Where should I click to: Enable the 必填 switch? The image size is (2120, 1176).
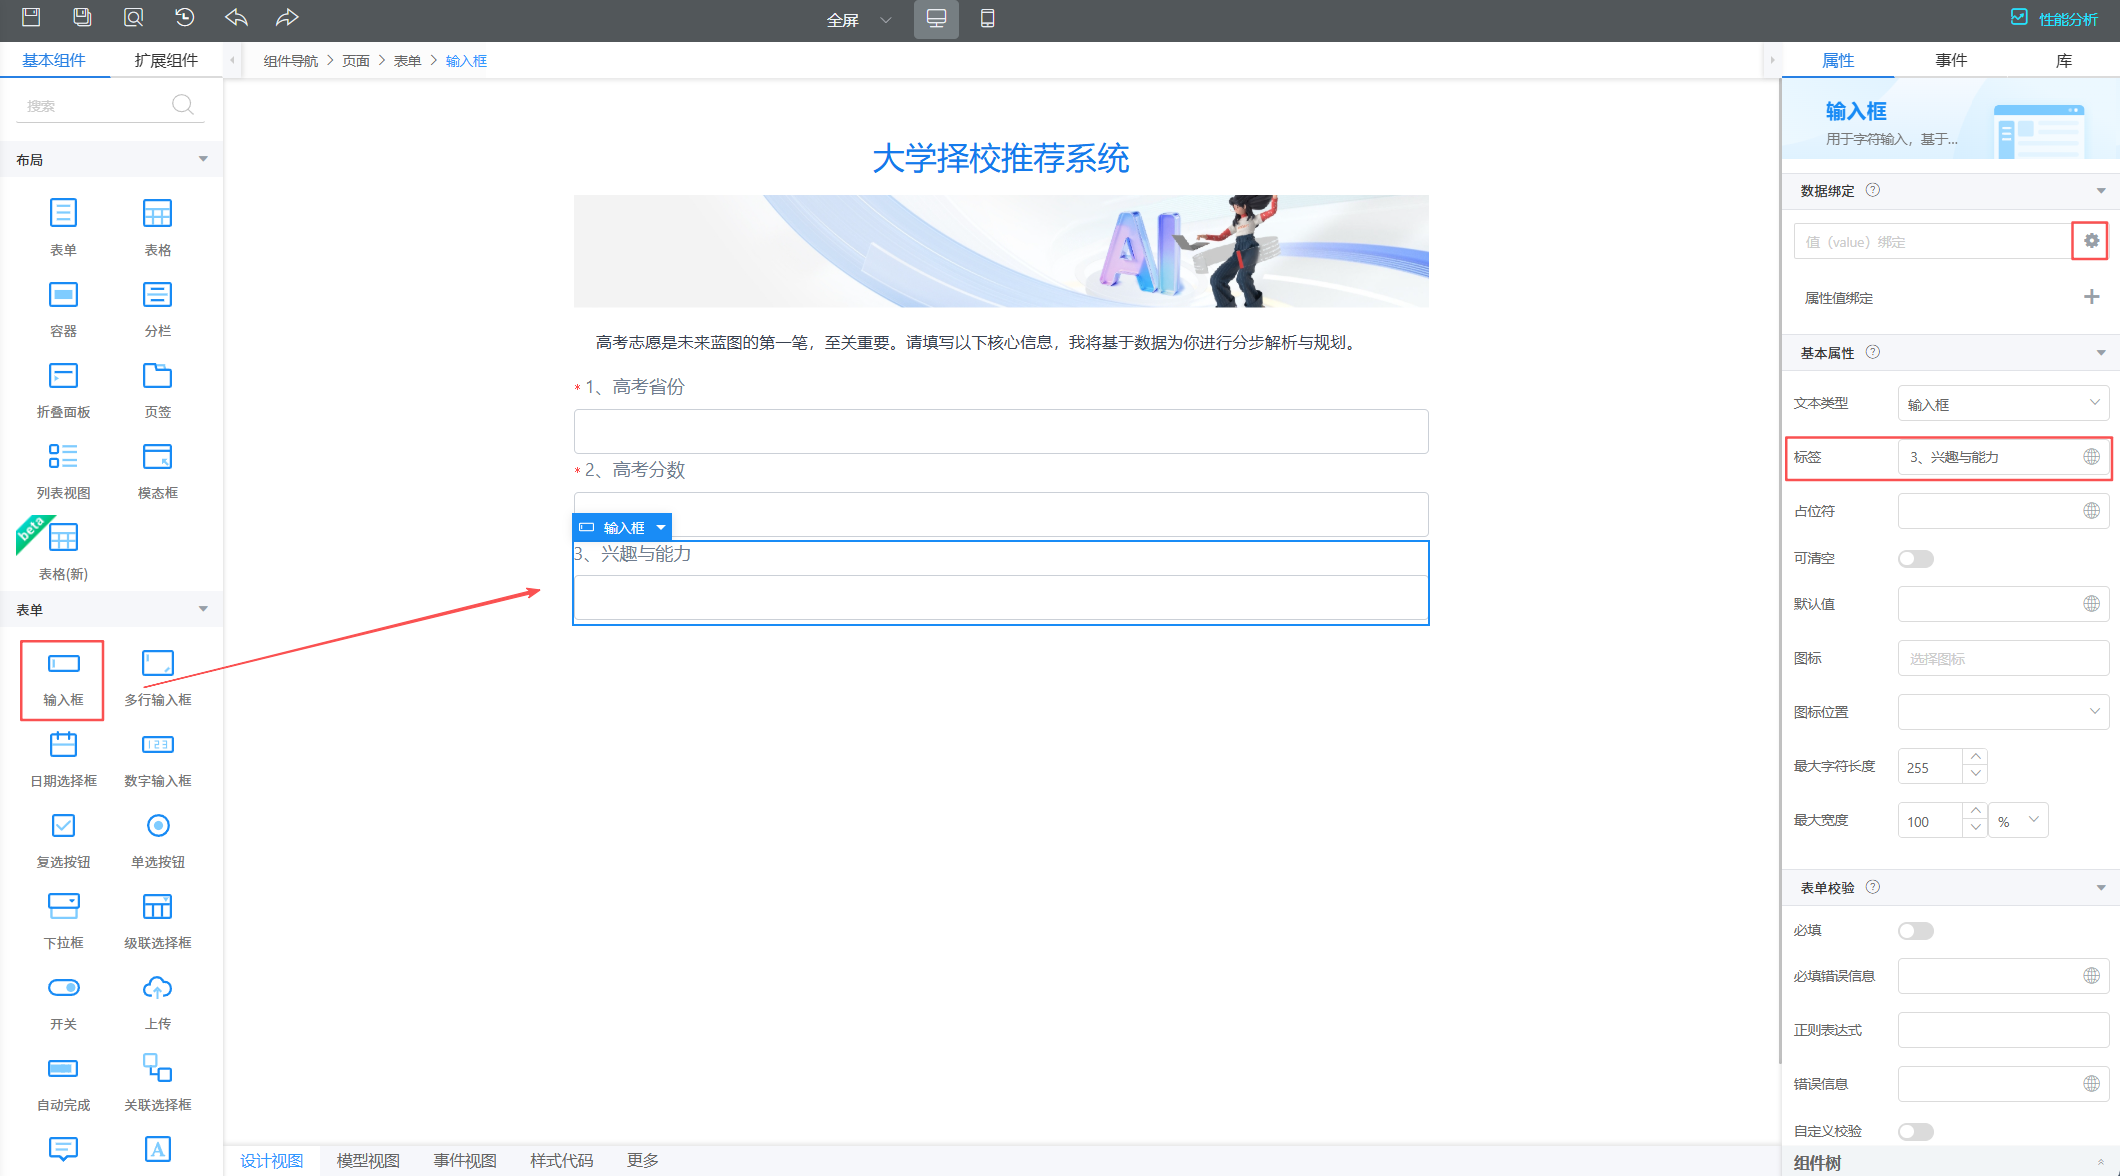(1915, 931)
